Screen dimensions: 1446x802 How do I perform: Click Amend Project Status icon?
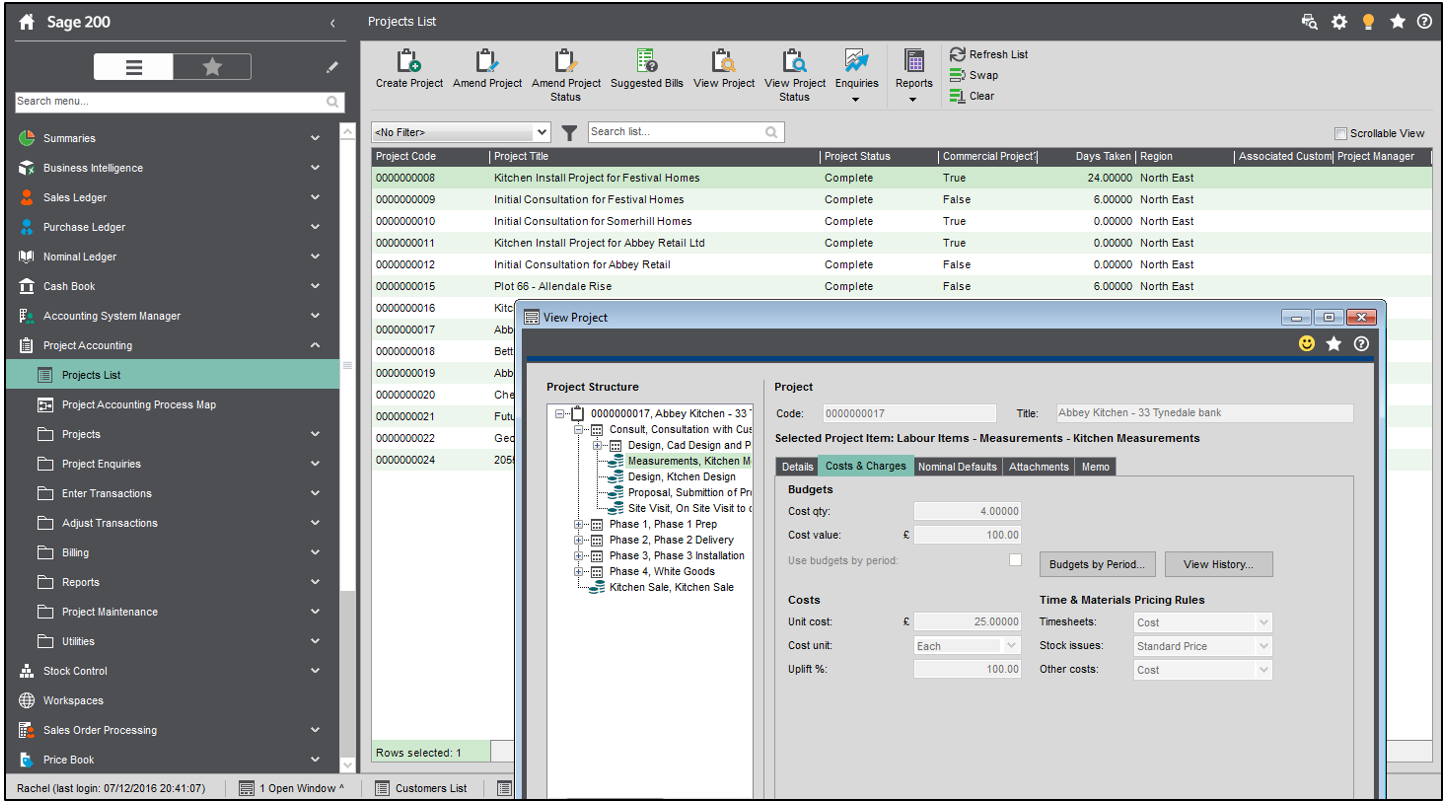566,61
